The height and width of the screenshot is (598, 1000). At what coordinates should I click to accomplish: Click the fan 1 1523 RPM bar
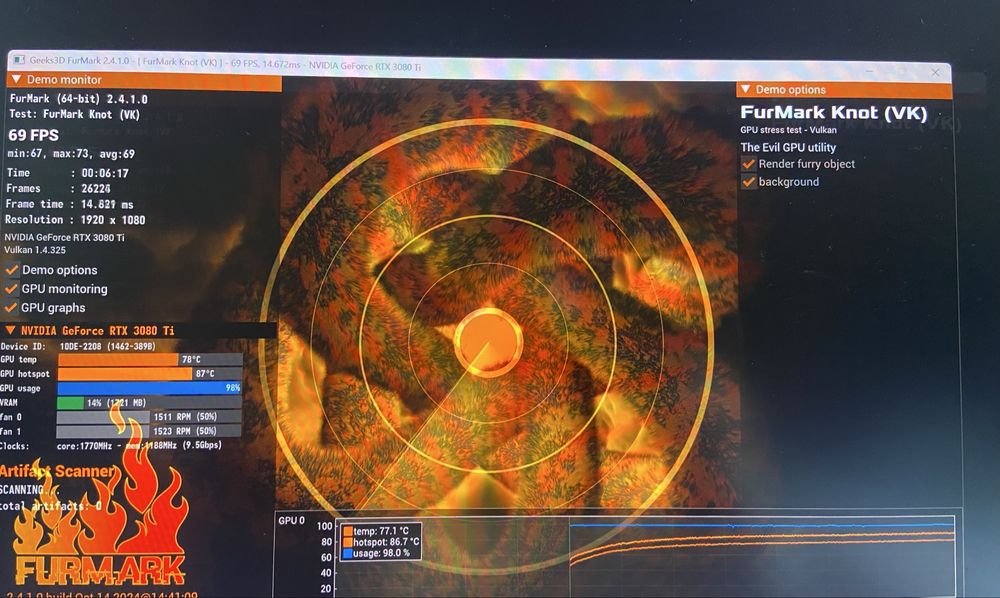(149, 431)
